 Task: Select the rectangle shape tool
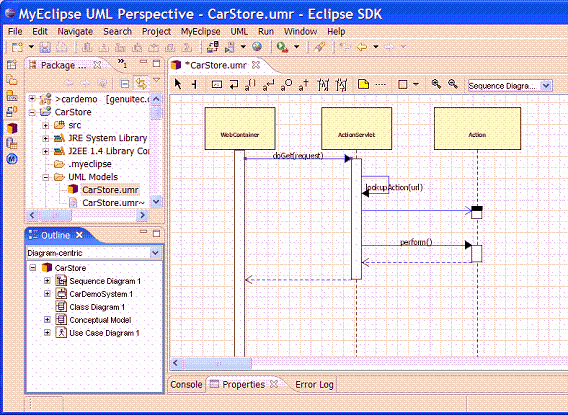(402, 85)
